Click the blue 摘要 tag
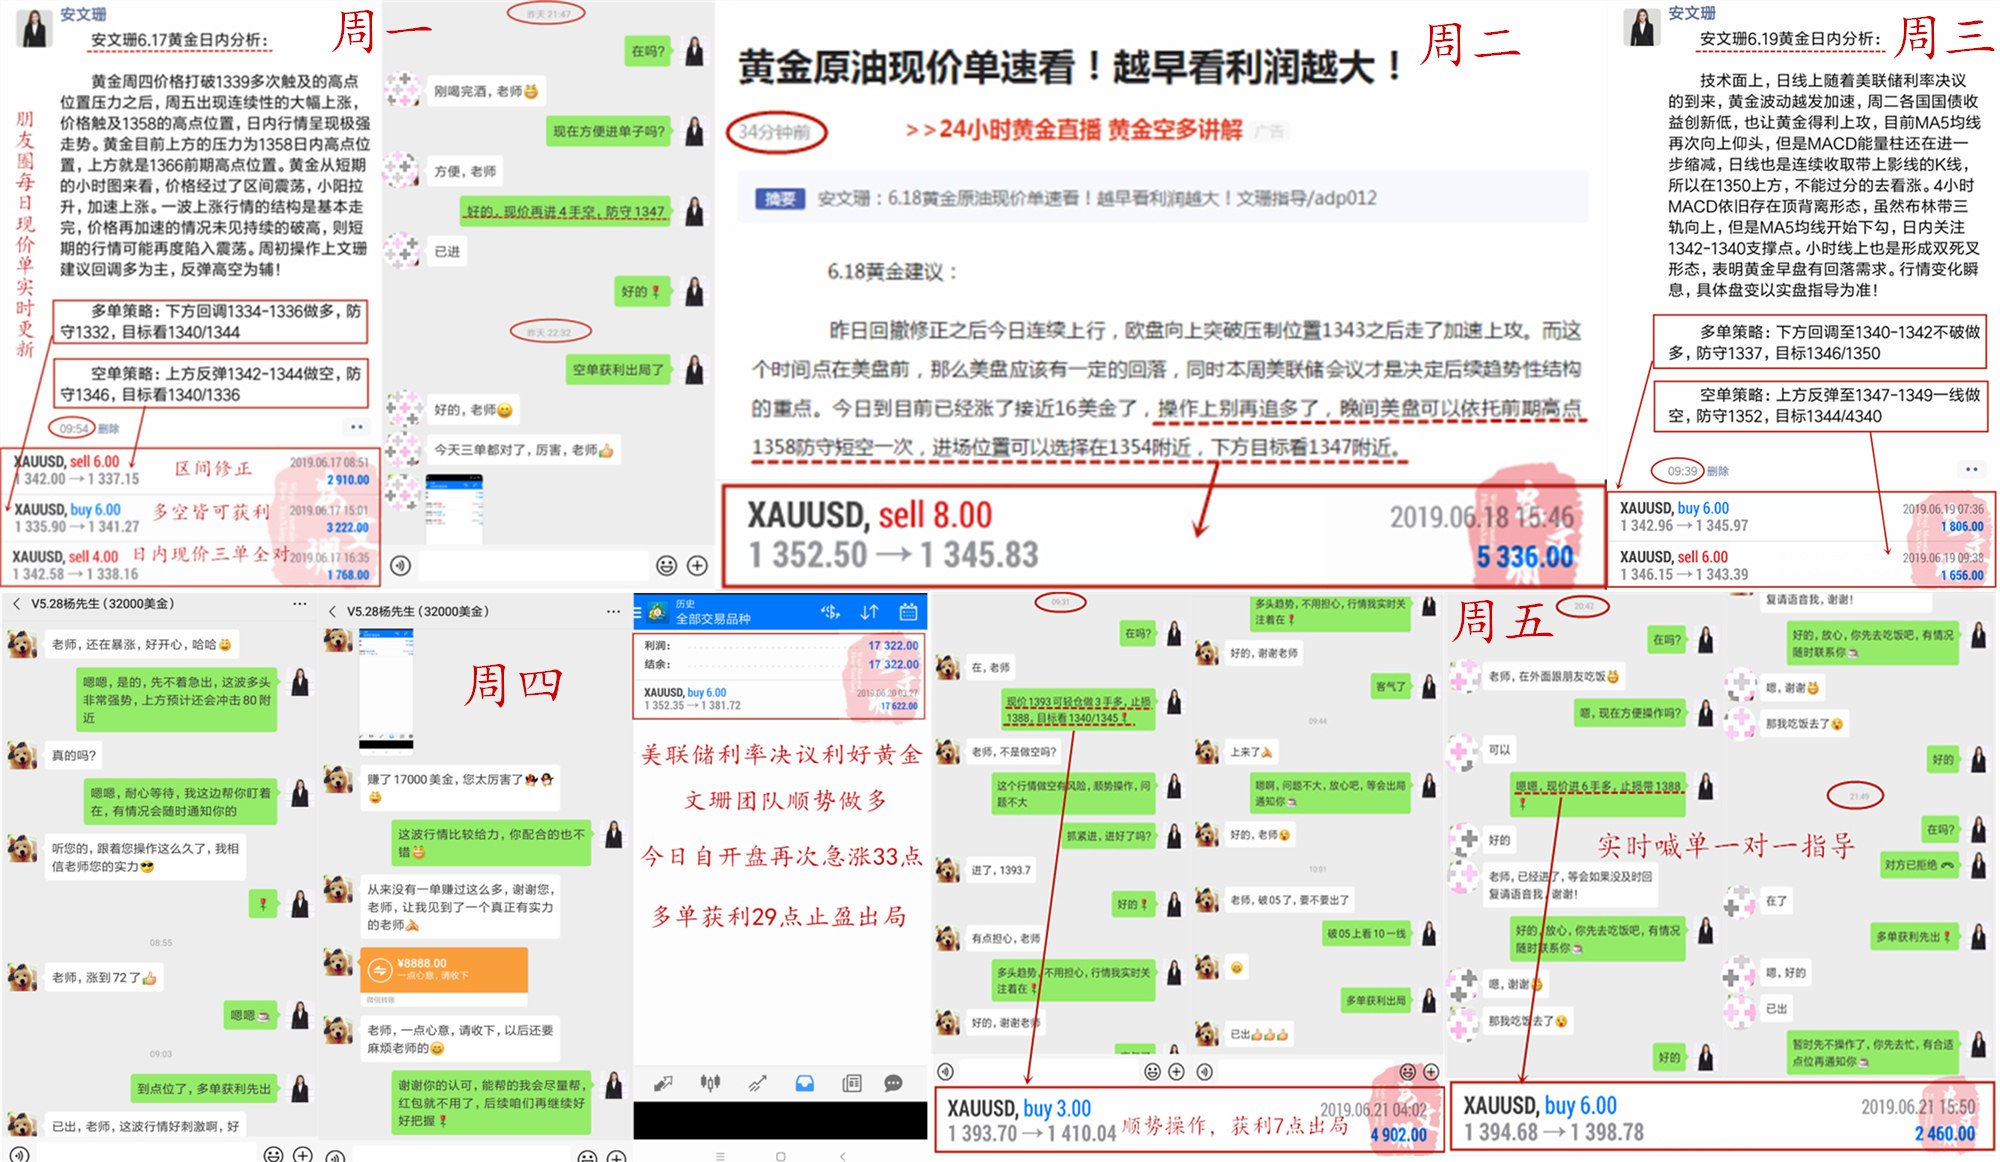The width and height of the screenshot is (2000, 1162). point(780,199)
